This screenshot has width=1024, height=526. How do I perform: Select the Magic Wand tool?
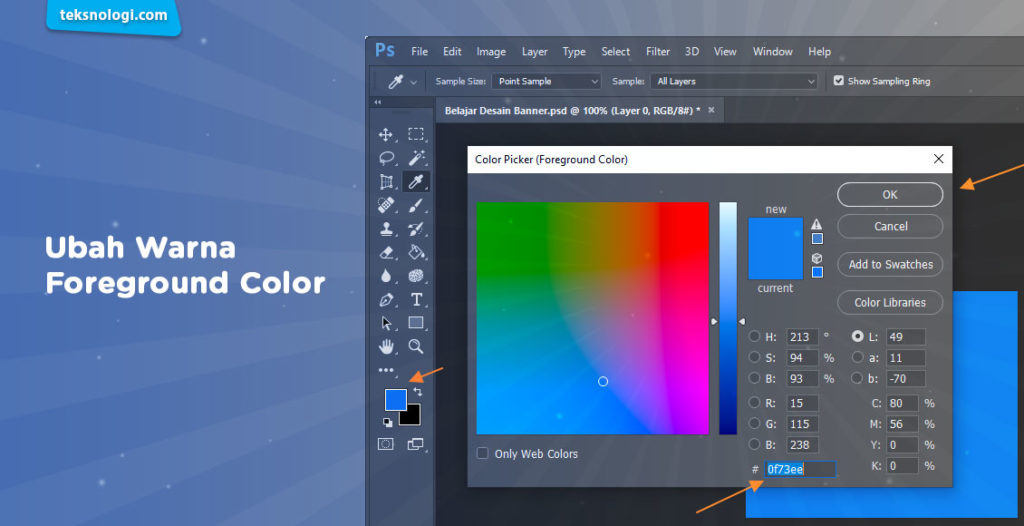[416, 158]
